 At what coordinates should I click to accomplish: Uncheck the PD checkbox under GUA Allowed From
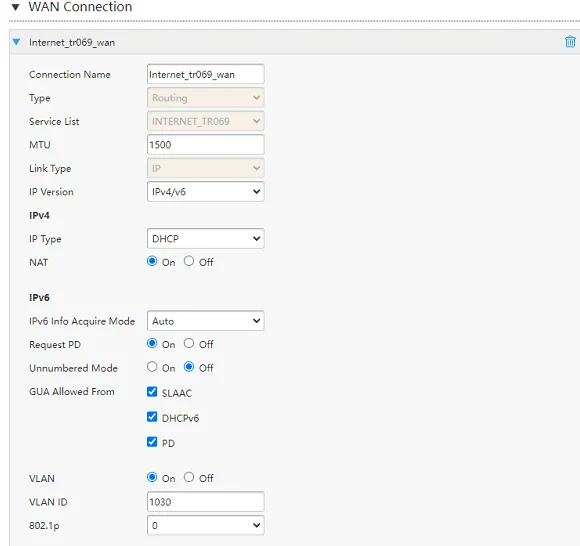tap(152, 442)
